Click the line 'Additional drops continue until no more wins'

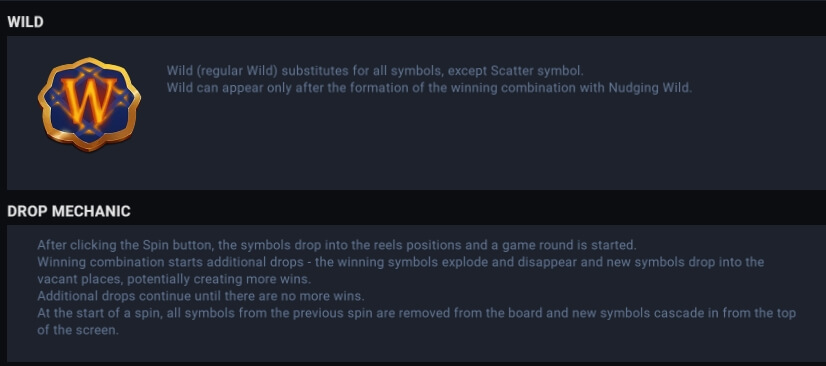(201, 295)
